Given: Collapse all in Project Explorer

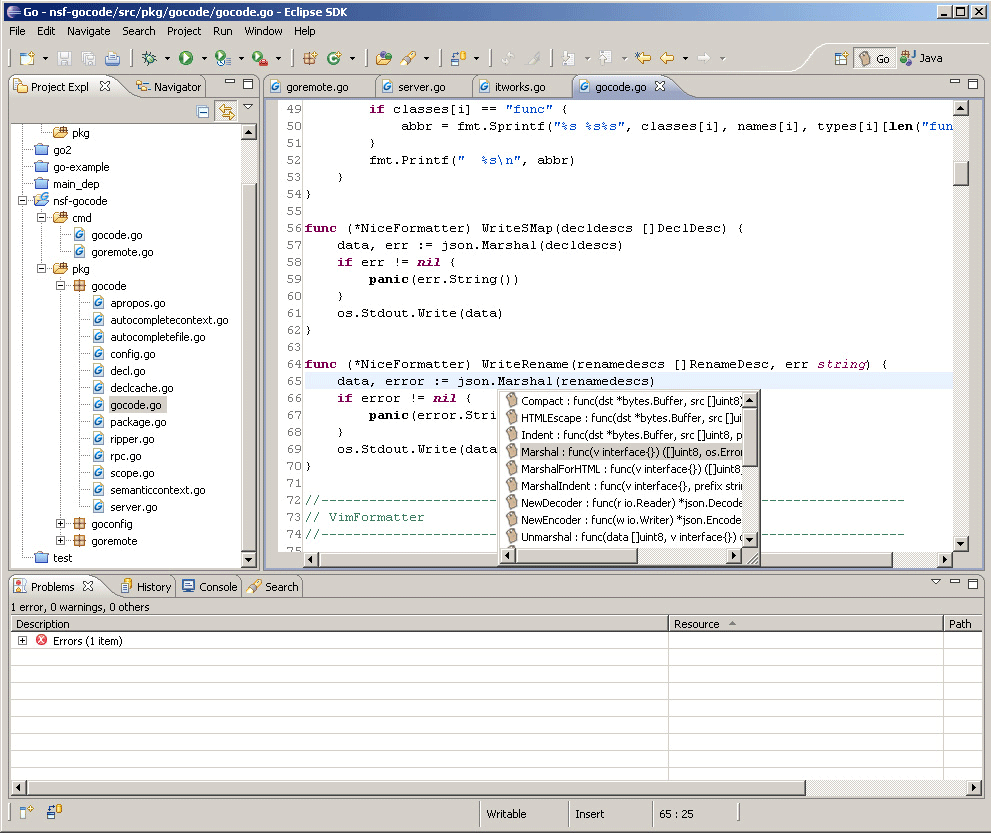Looking at the screenshot, I should pos(203,112).
